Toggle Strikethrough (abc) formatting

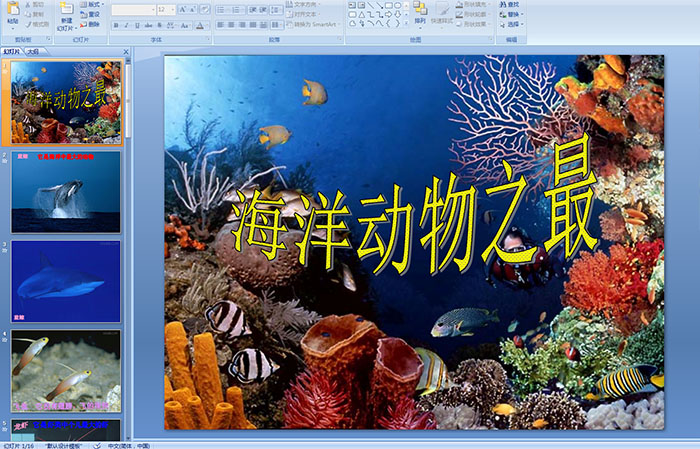148,25
